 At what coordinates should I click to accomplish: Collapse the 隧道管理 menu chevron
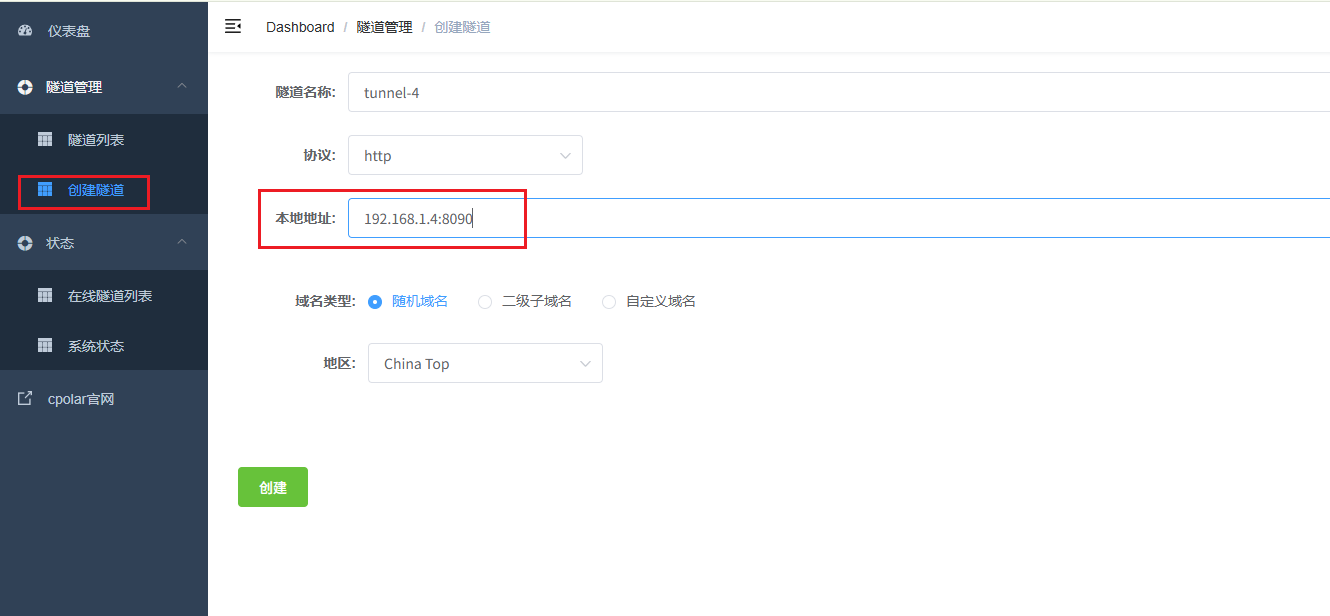[x=182, y=86]
